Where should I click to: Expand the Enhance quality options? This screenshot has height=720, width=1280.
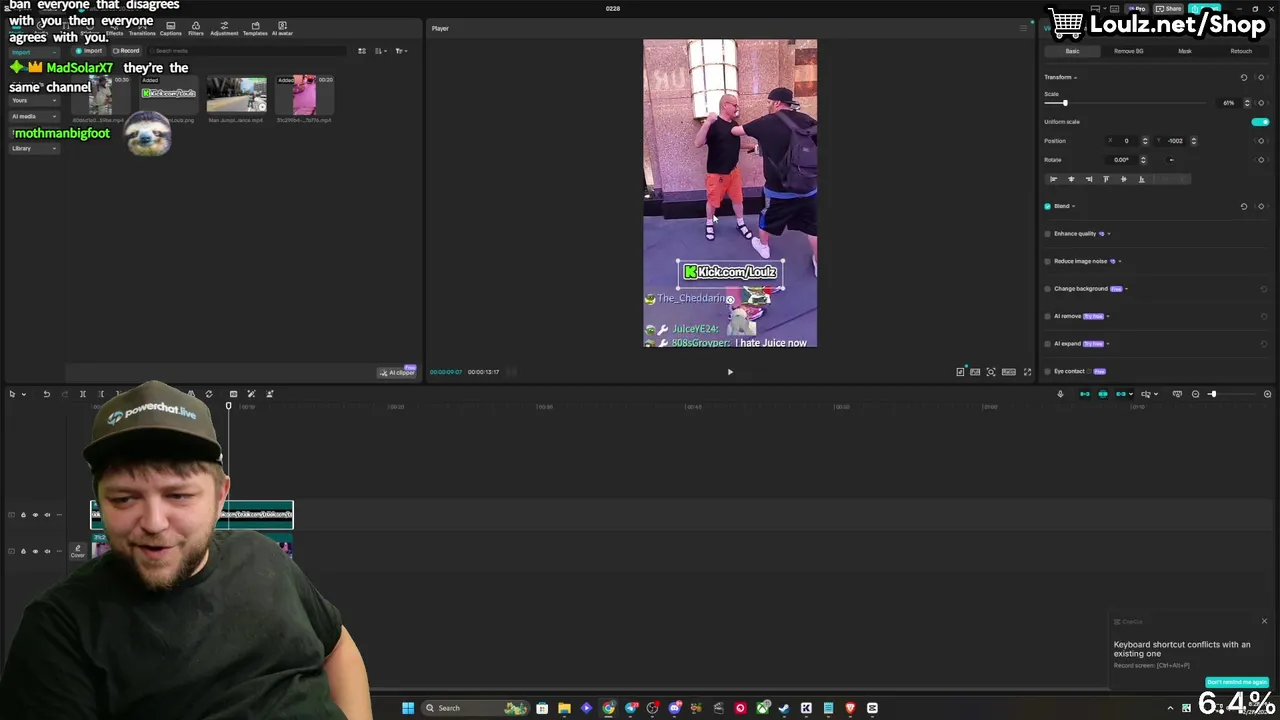click(x=1109, y=234)
